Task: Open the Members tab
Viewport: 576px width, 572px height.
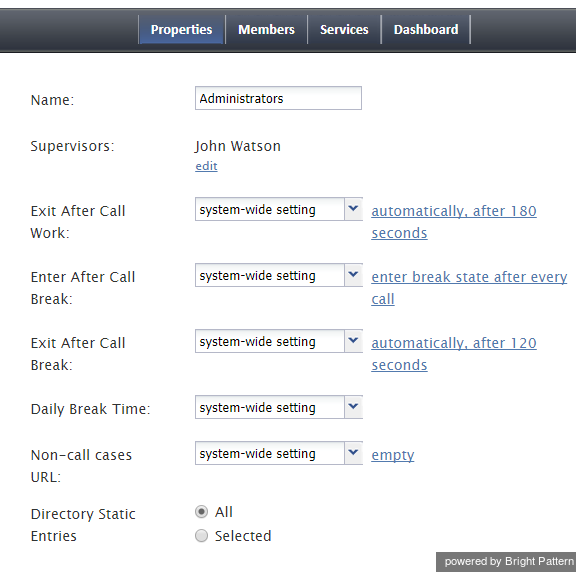Action: click(x=266, y=29)
